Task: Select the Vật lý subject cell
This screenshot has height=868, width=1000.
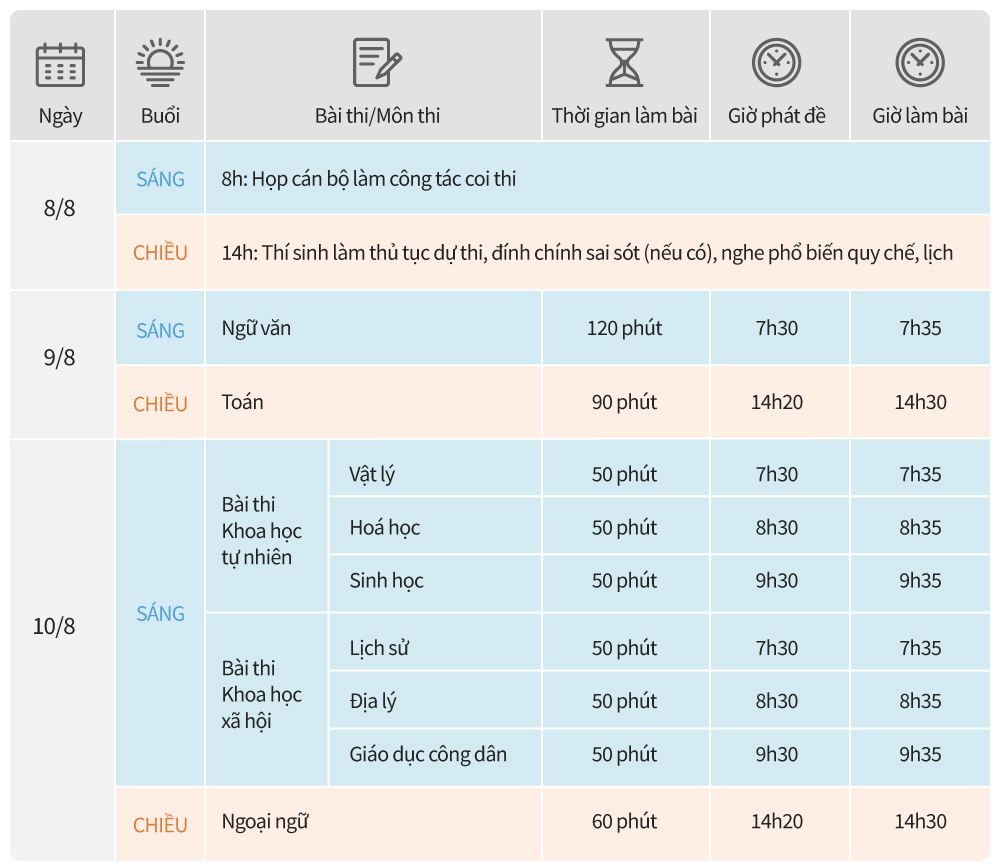Action: [372, 474]
